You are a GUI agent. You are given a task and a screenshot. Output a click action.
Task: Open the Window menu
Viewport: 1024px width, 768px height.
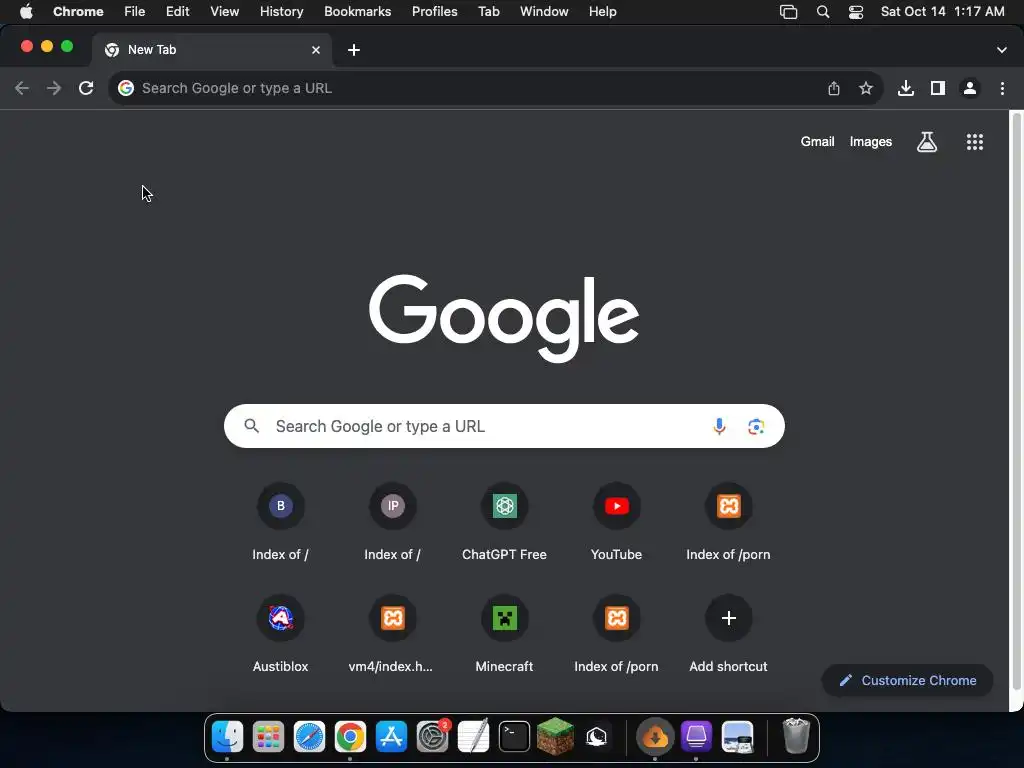coord(544,12)
